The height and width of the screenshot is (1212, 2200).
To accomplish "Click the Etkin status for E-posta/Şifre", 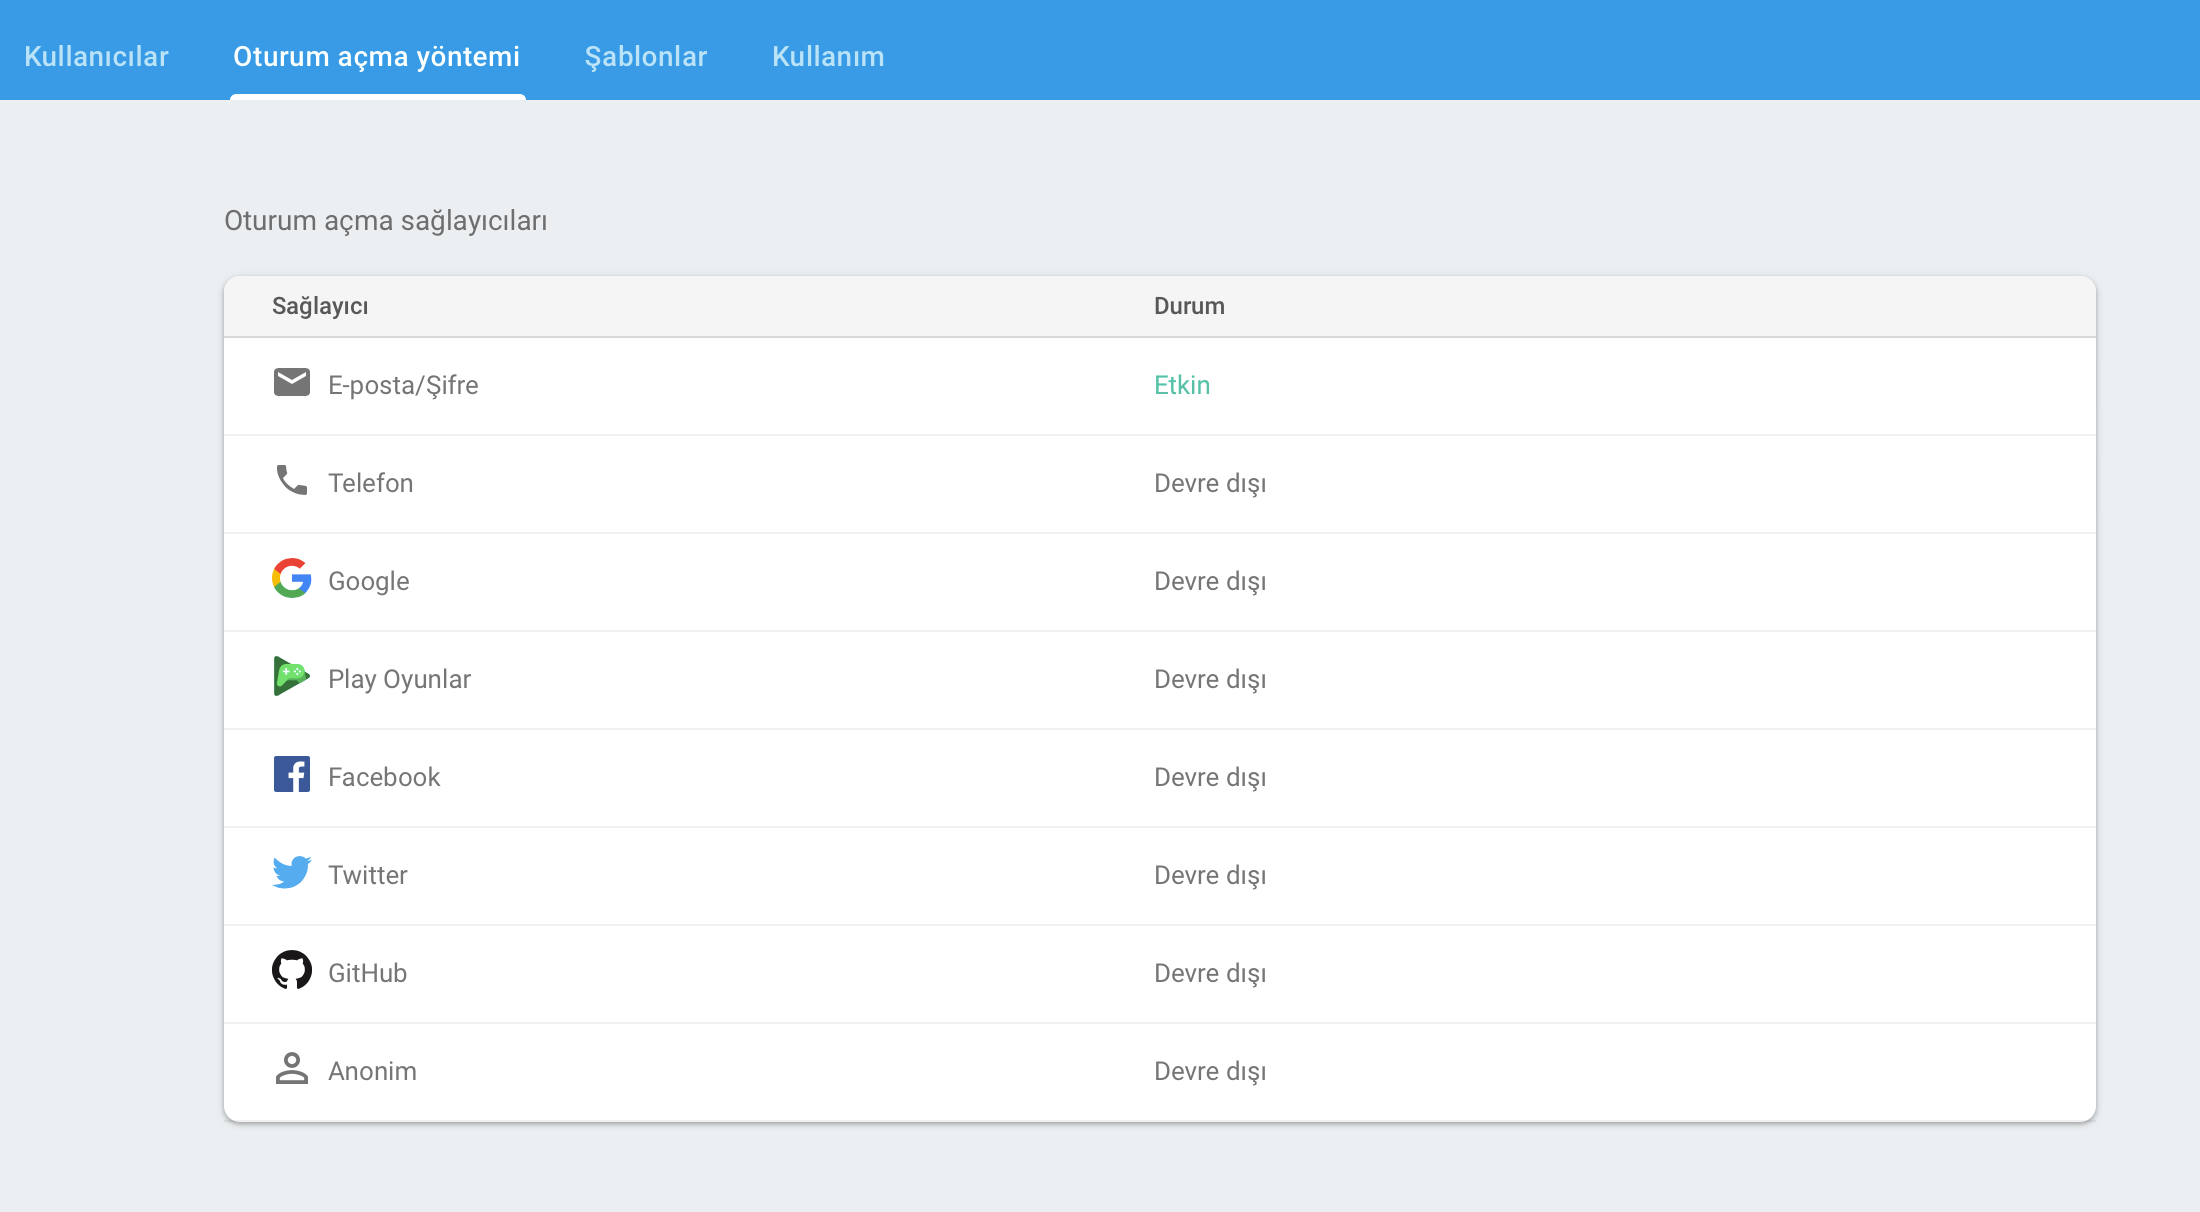I will 1182,385.
